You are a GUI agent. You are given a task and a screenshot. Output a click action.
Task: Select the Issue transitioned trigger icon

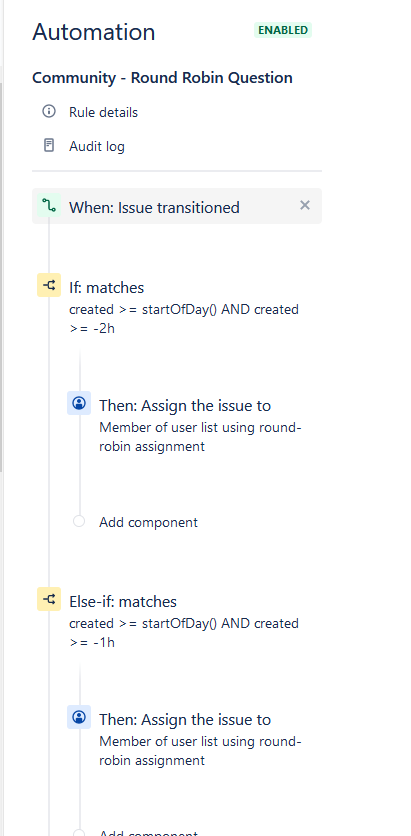49,206
